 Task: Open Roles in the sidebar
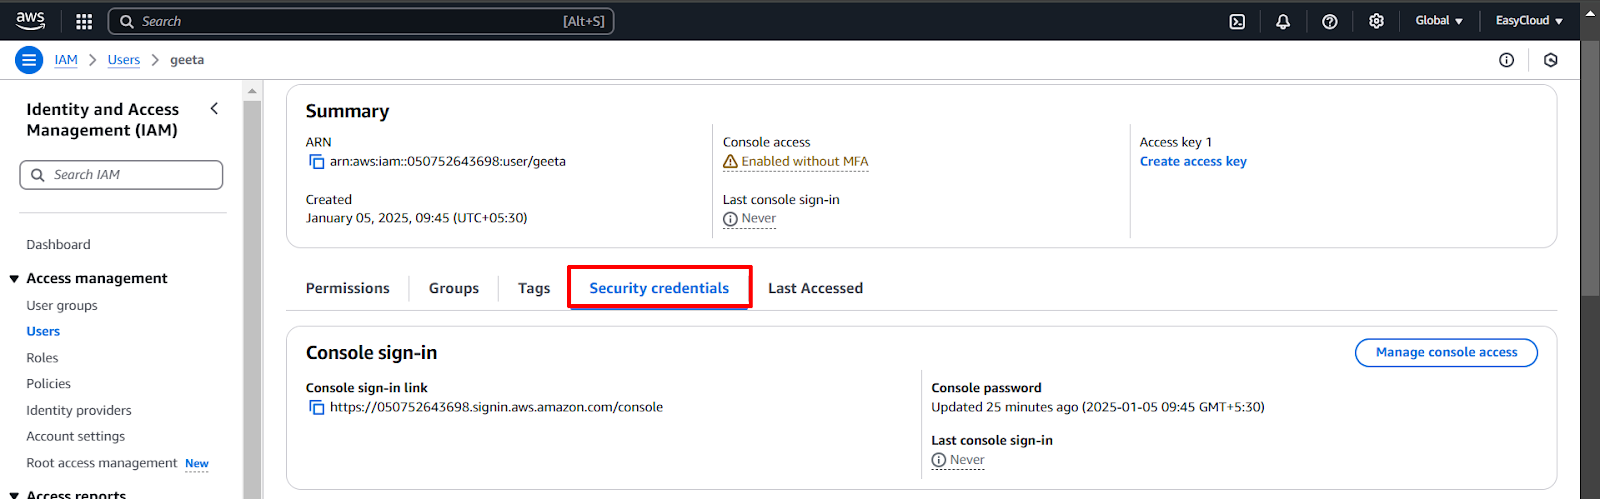coord(42,357)
